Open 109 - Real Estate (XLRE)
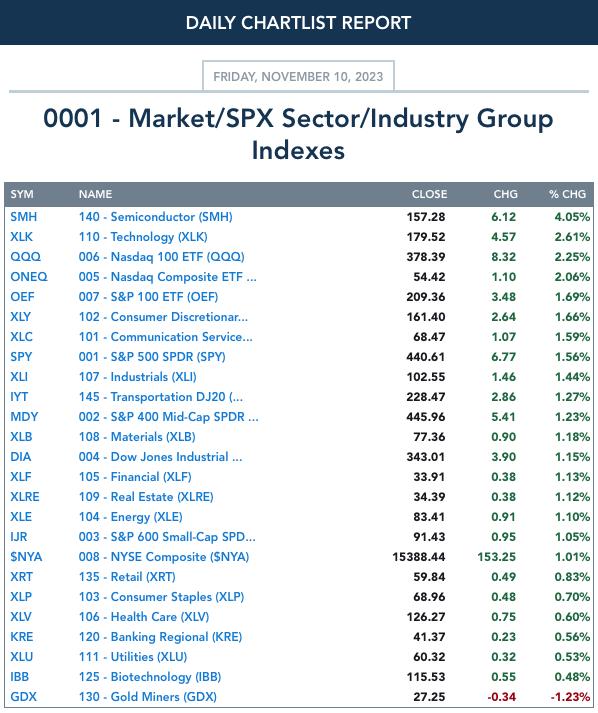 tap(146, 497)
